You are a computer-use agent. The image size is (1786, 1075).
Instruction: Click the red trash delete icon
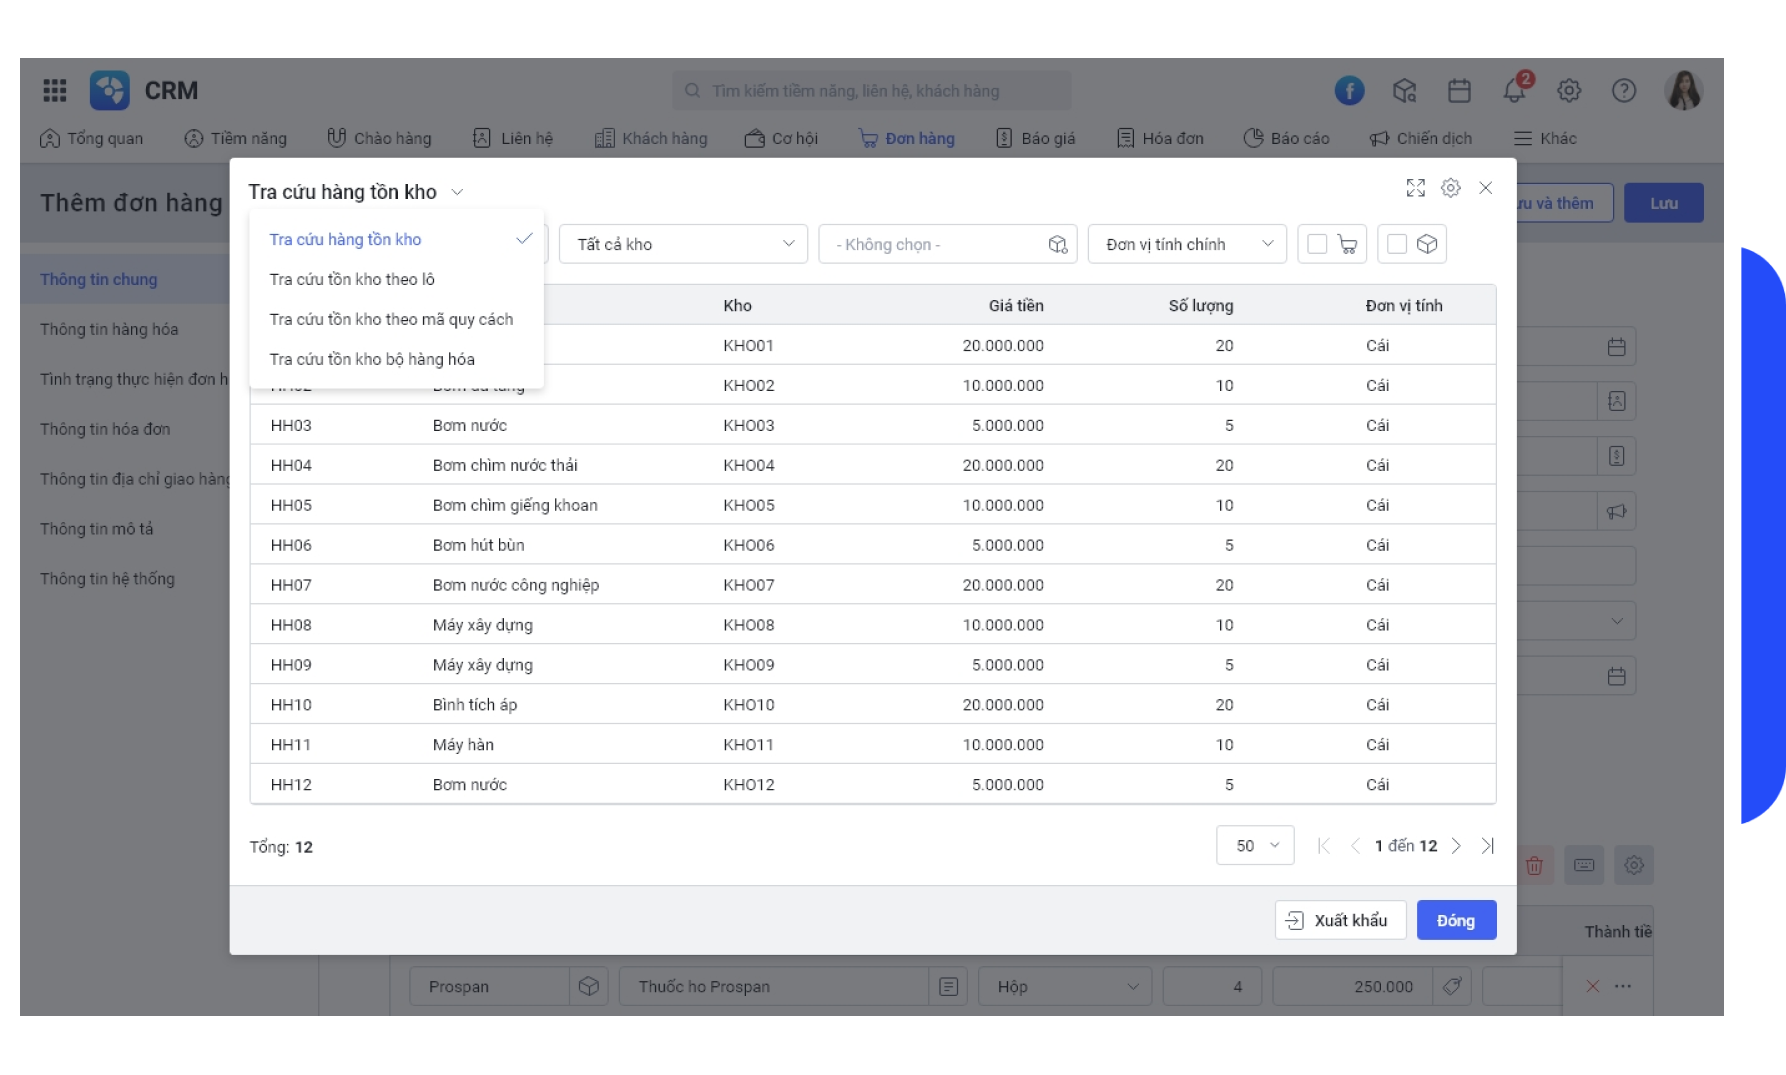1534,865
